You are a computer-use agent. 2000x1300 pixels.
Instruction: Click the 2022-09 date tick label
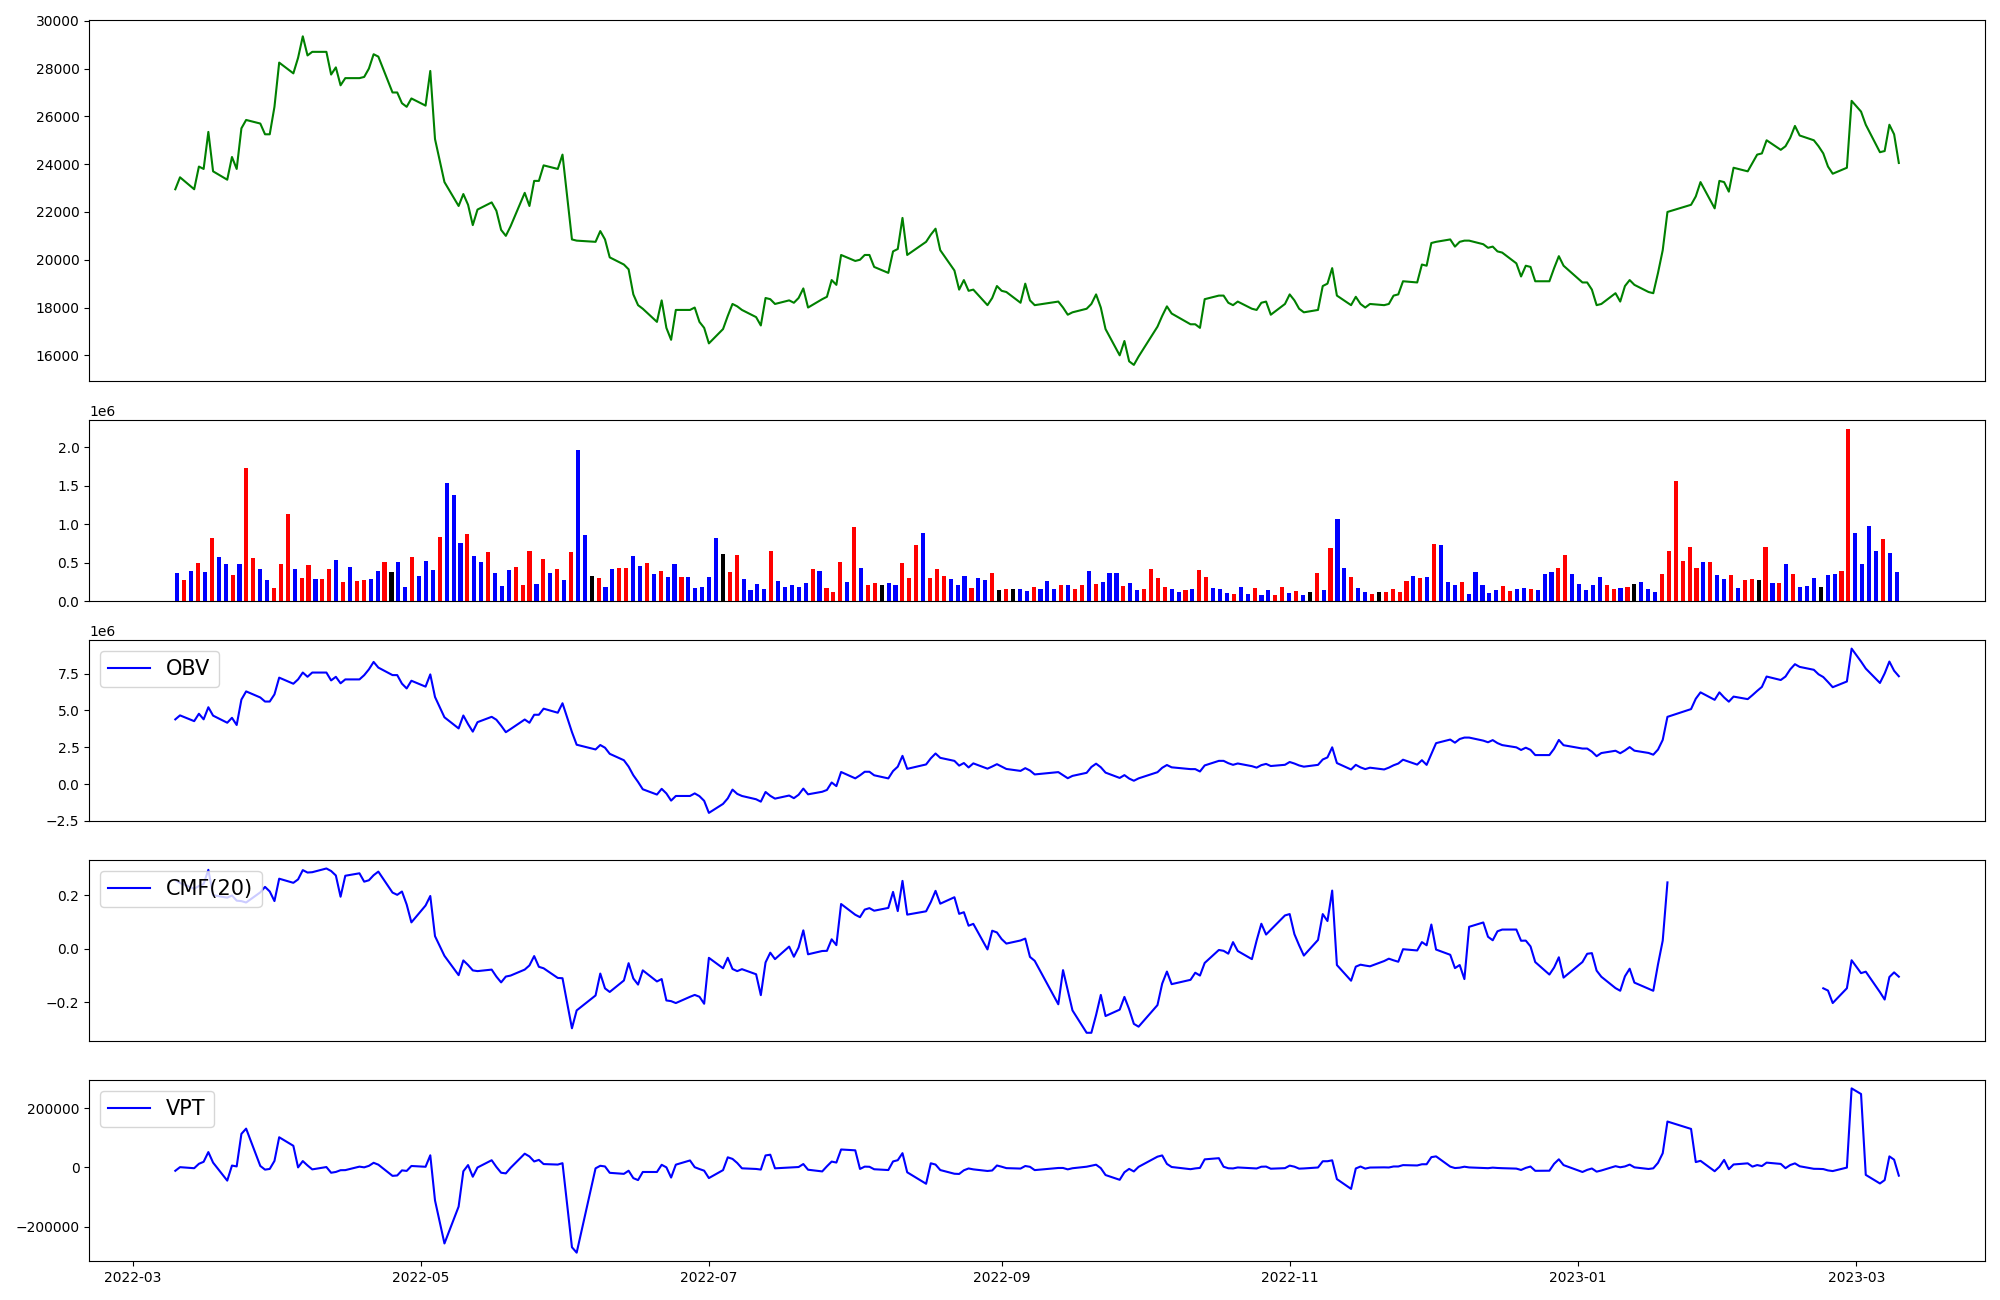coord(1002,1277)
